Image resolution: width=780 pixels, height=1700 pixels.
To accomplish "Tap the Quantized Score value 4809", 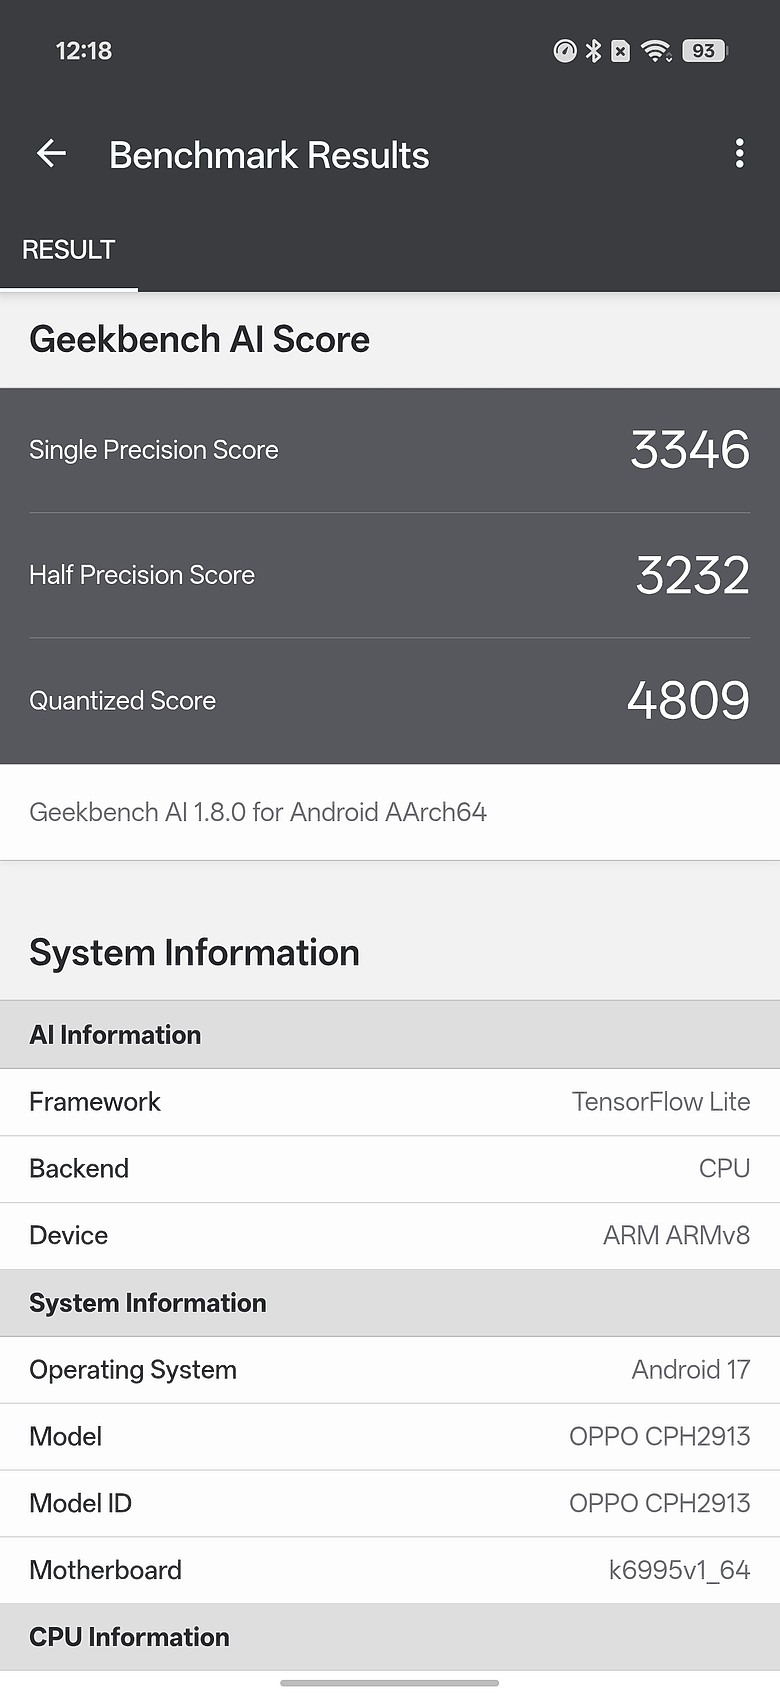I will pos(688,700).
